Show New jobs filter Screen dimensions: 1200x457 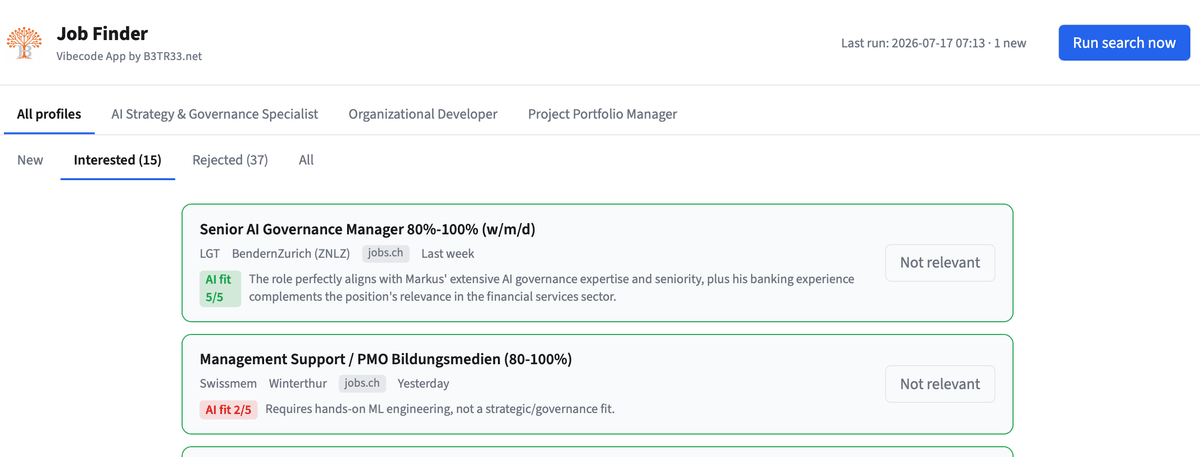(x=30, y=160)
